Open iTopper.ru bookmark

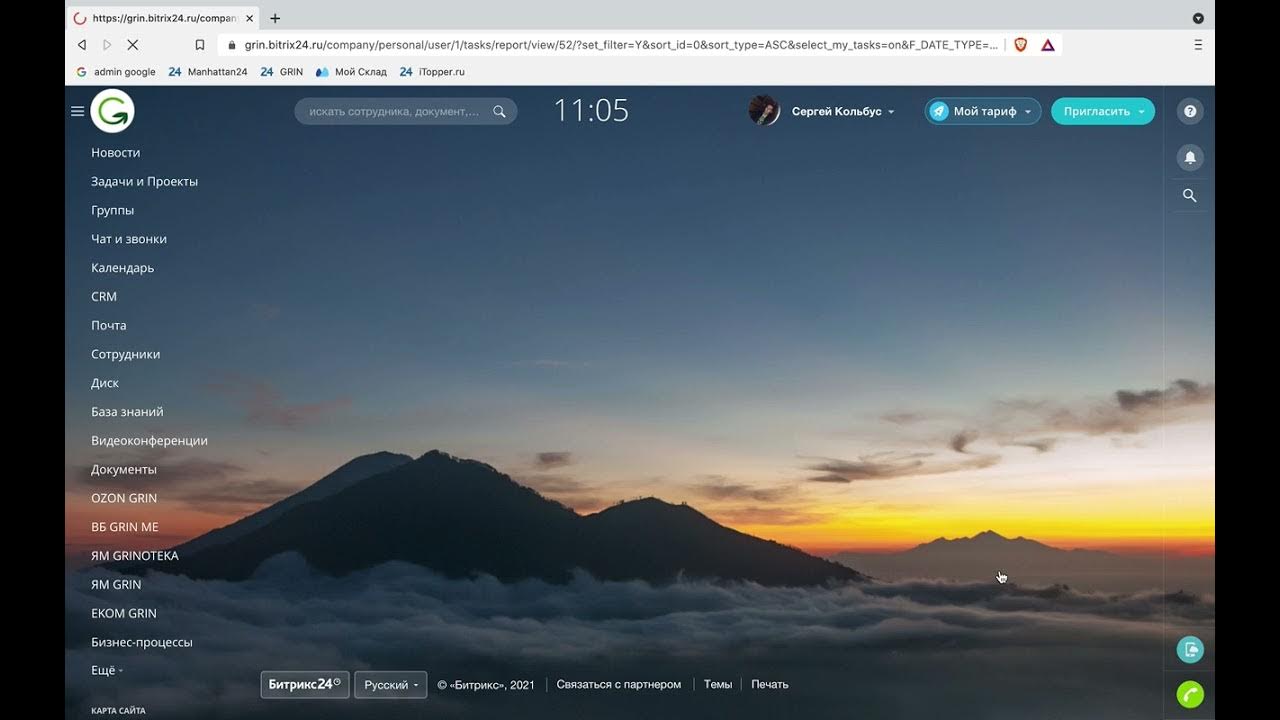pyautogui.click(x=432, y=72)
